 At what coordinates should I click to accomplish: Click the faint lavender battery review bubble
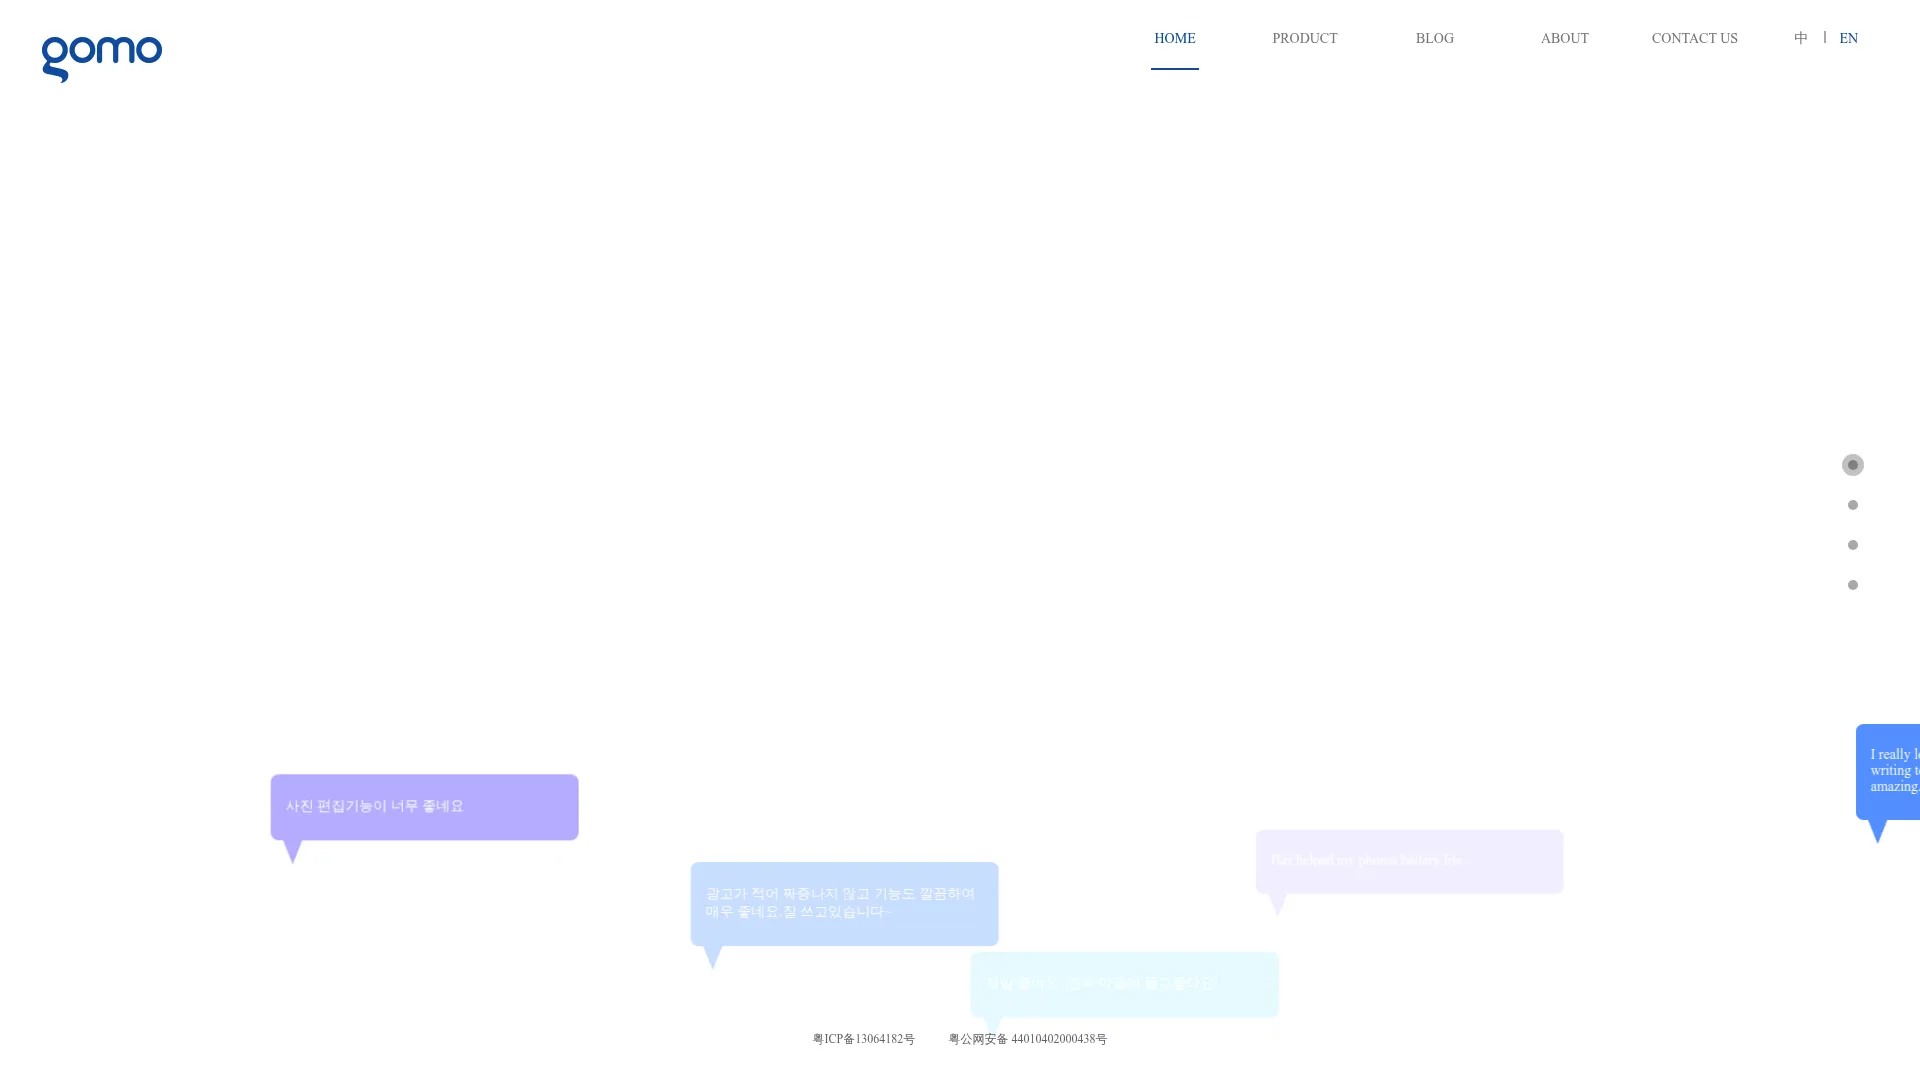point(1409,861)
